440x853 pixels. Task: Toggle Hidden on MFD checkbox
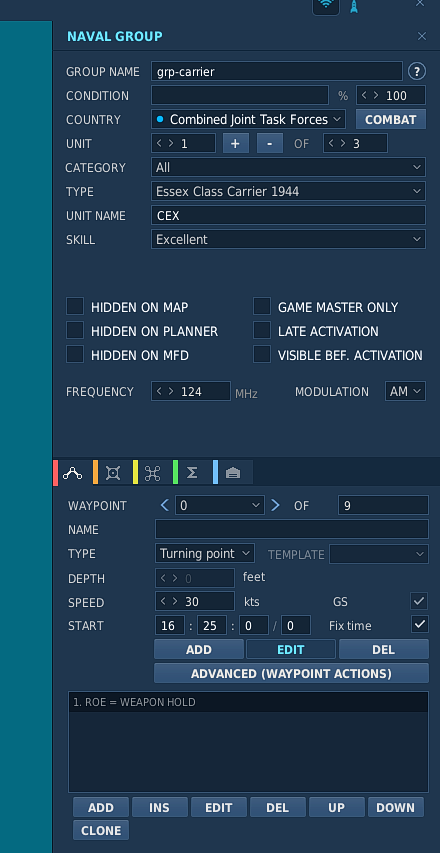(x=75, y=354)
